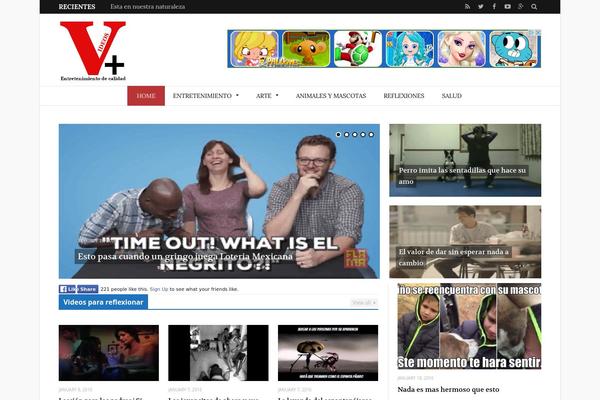The height and width of the screenshot is (400, 600).
Task: Select the fourth slider dot
Action: tap(363, 134)
